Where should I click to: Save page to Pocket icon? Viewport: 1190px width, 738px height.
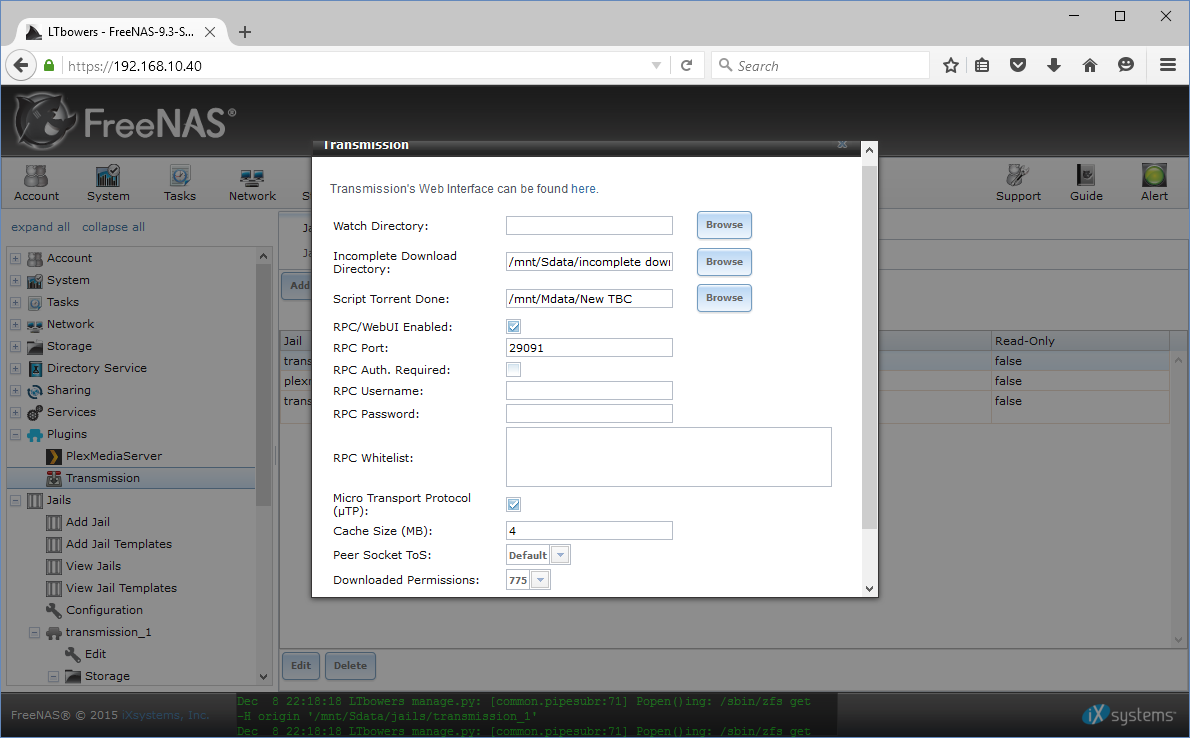coord(1018,65)
